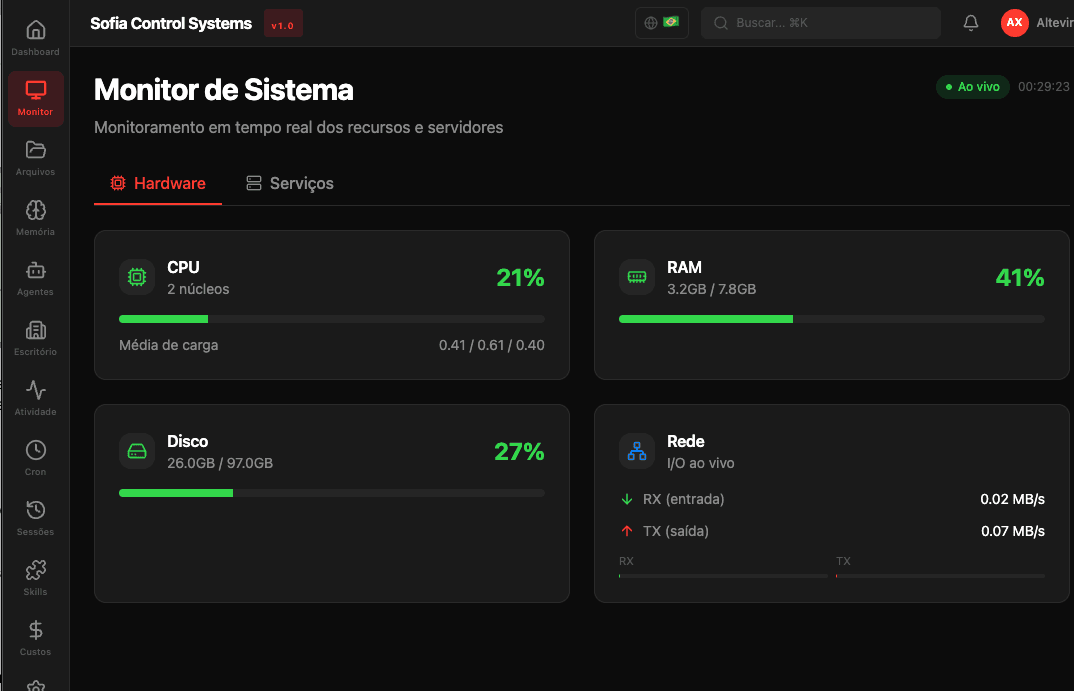Click the RAM usage progress bar

832,319
